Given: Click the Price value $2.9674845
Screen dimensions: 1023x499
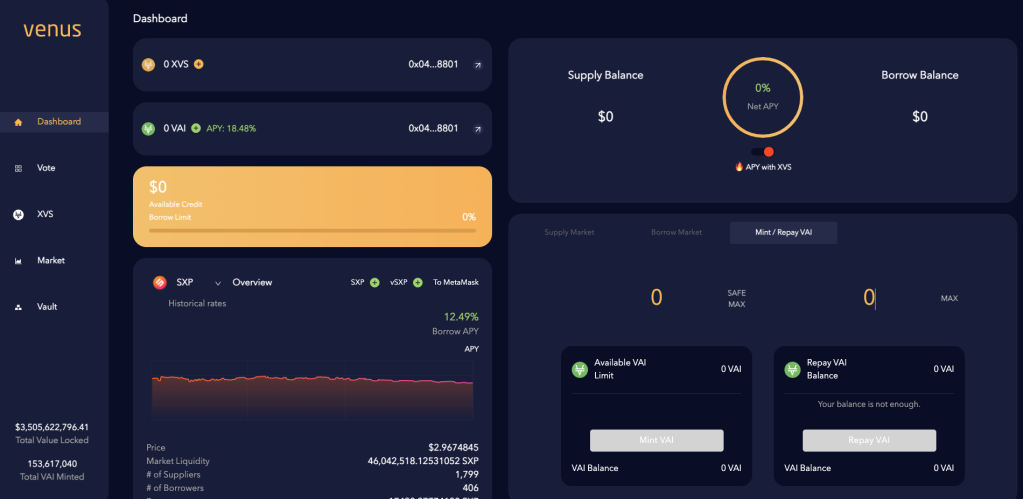Looking at the screenshot, I should [453, 447].
